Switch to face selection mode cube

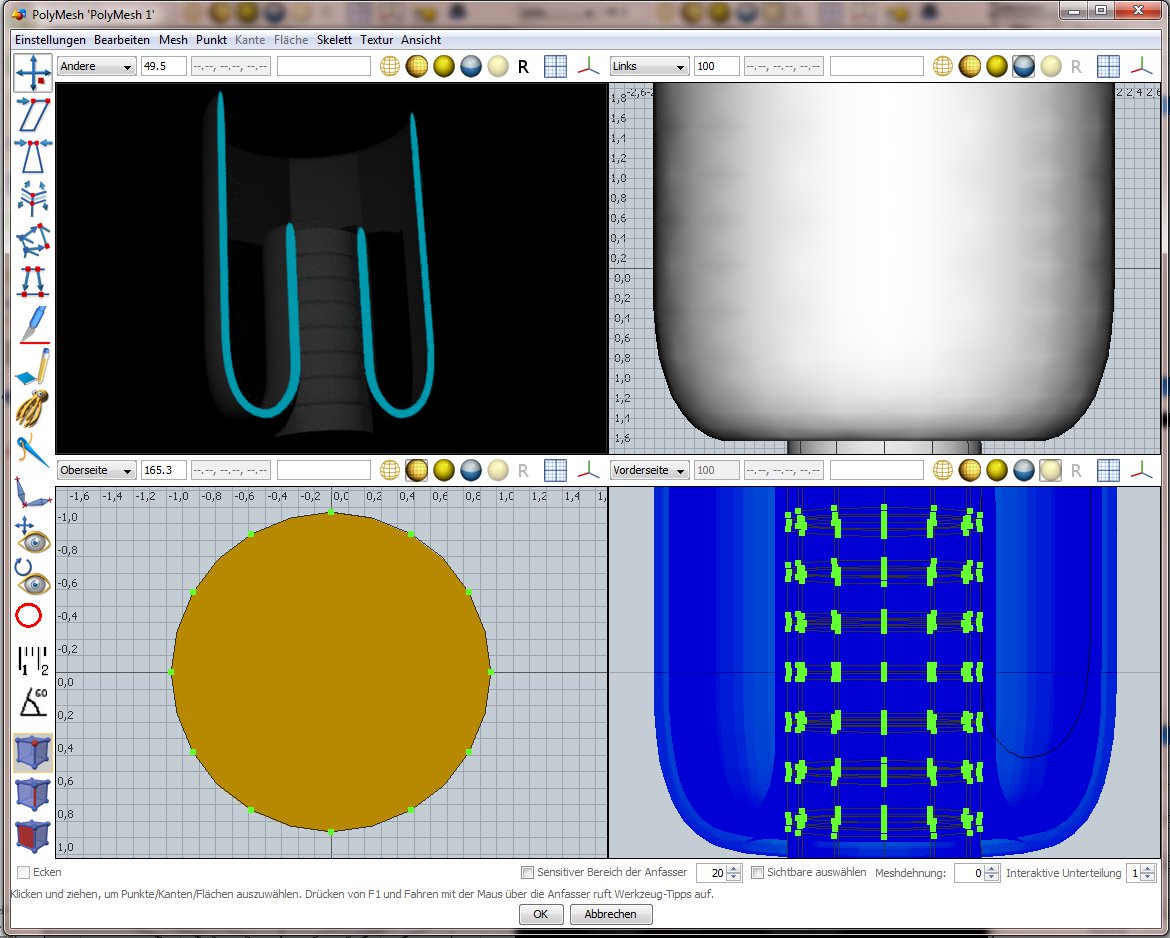point(33,836)
